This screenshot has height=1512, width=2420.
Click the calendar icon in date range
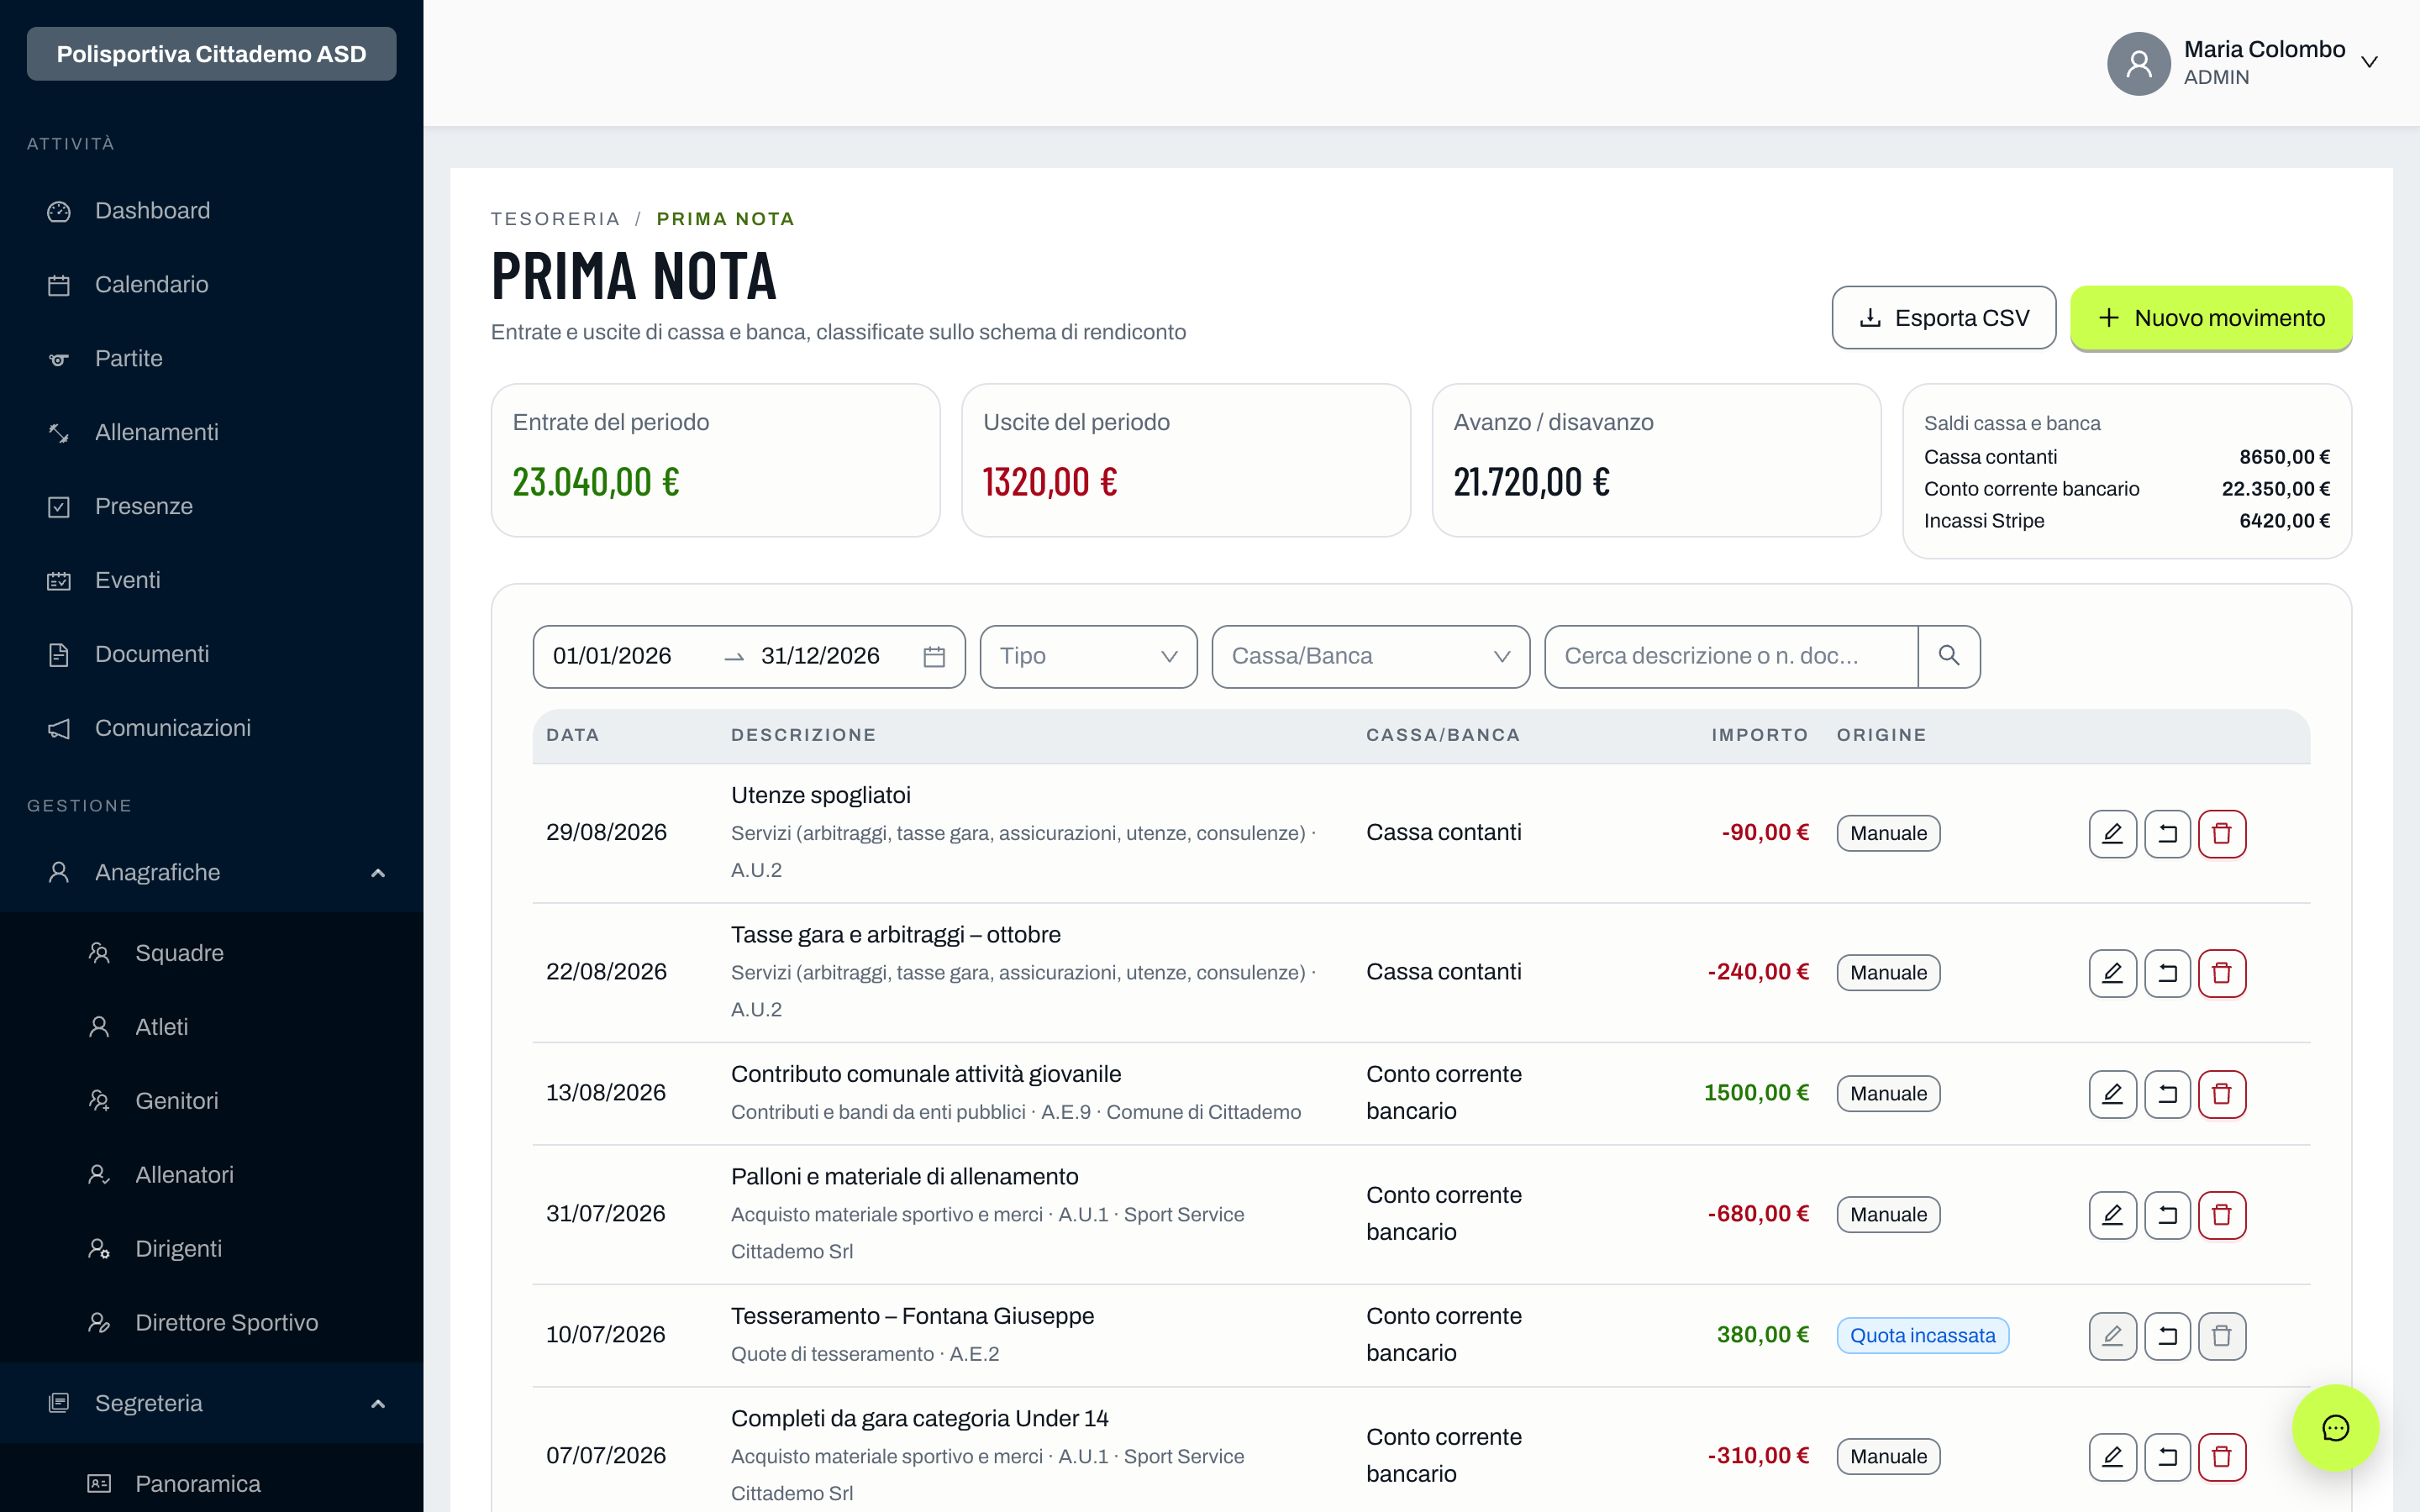tap(934, 656)
